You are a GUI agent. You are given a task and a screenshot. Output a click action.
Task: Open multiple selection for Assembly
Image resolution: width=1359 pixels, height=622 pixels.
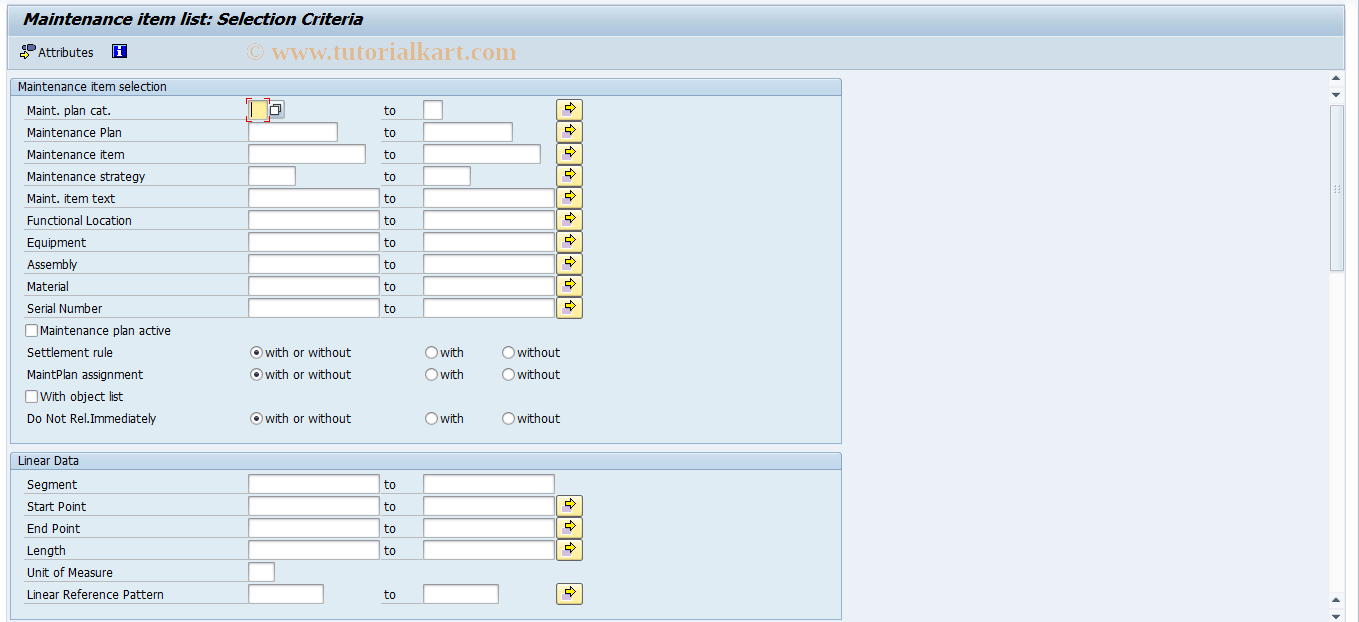click(x=569, y=263)
